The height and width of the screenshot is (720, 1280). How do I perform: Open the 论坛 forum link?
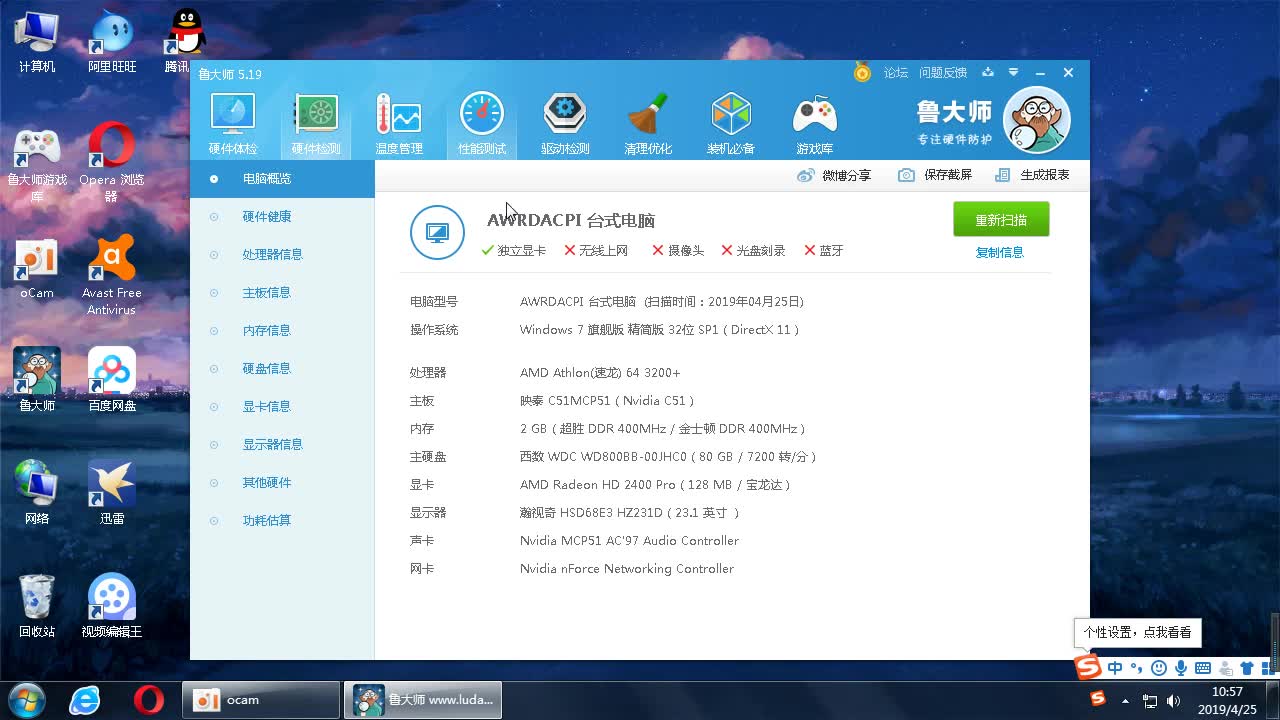tap(896, 73)
